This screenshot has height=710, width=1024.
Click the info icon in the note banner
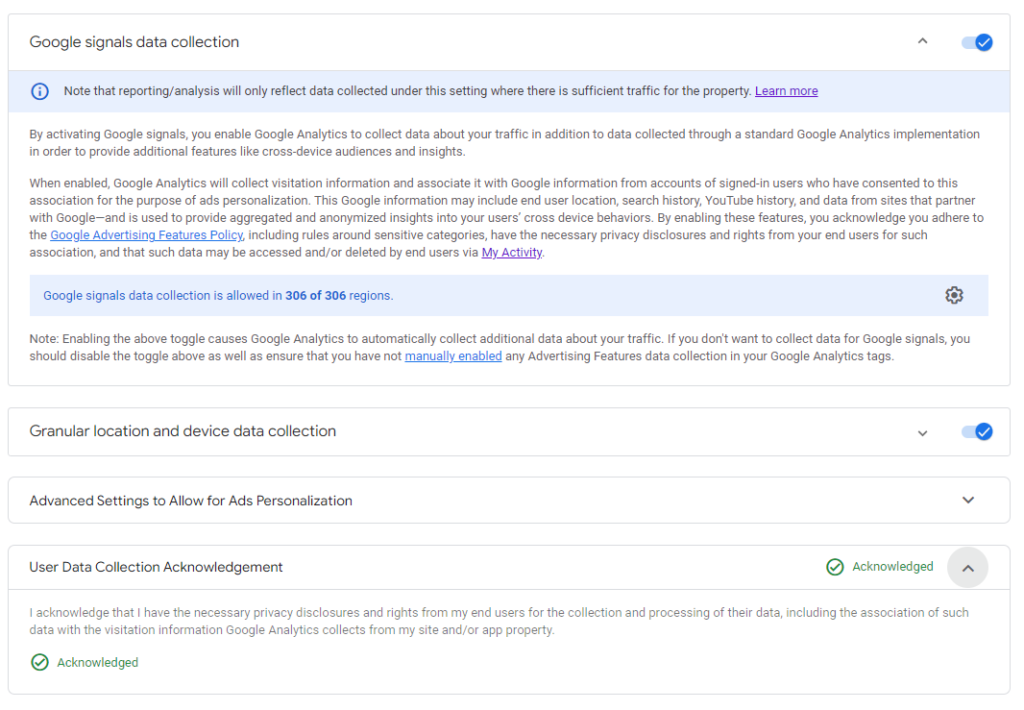pyautogui.click(x=40, y=91)
